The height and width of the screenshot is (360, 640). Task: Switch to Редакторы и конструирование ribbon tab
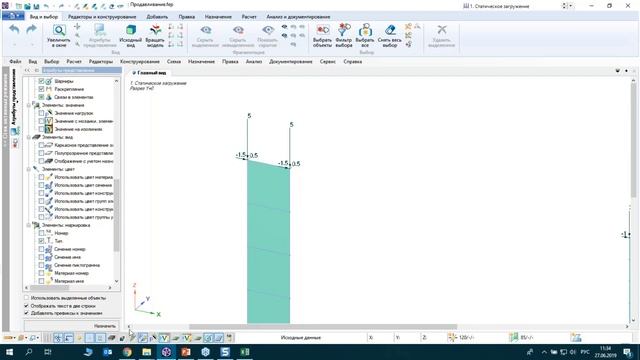102,17
